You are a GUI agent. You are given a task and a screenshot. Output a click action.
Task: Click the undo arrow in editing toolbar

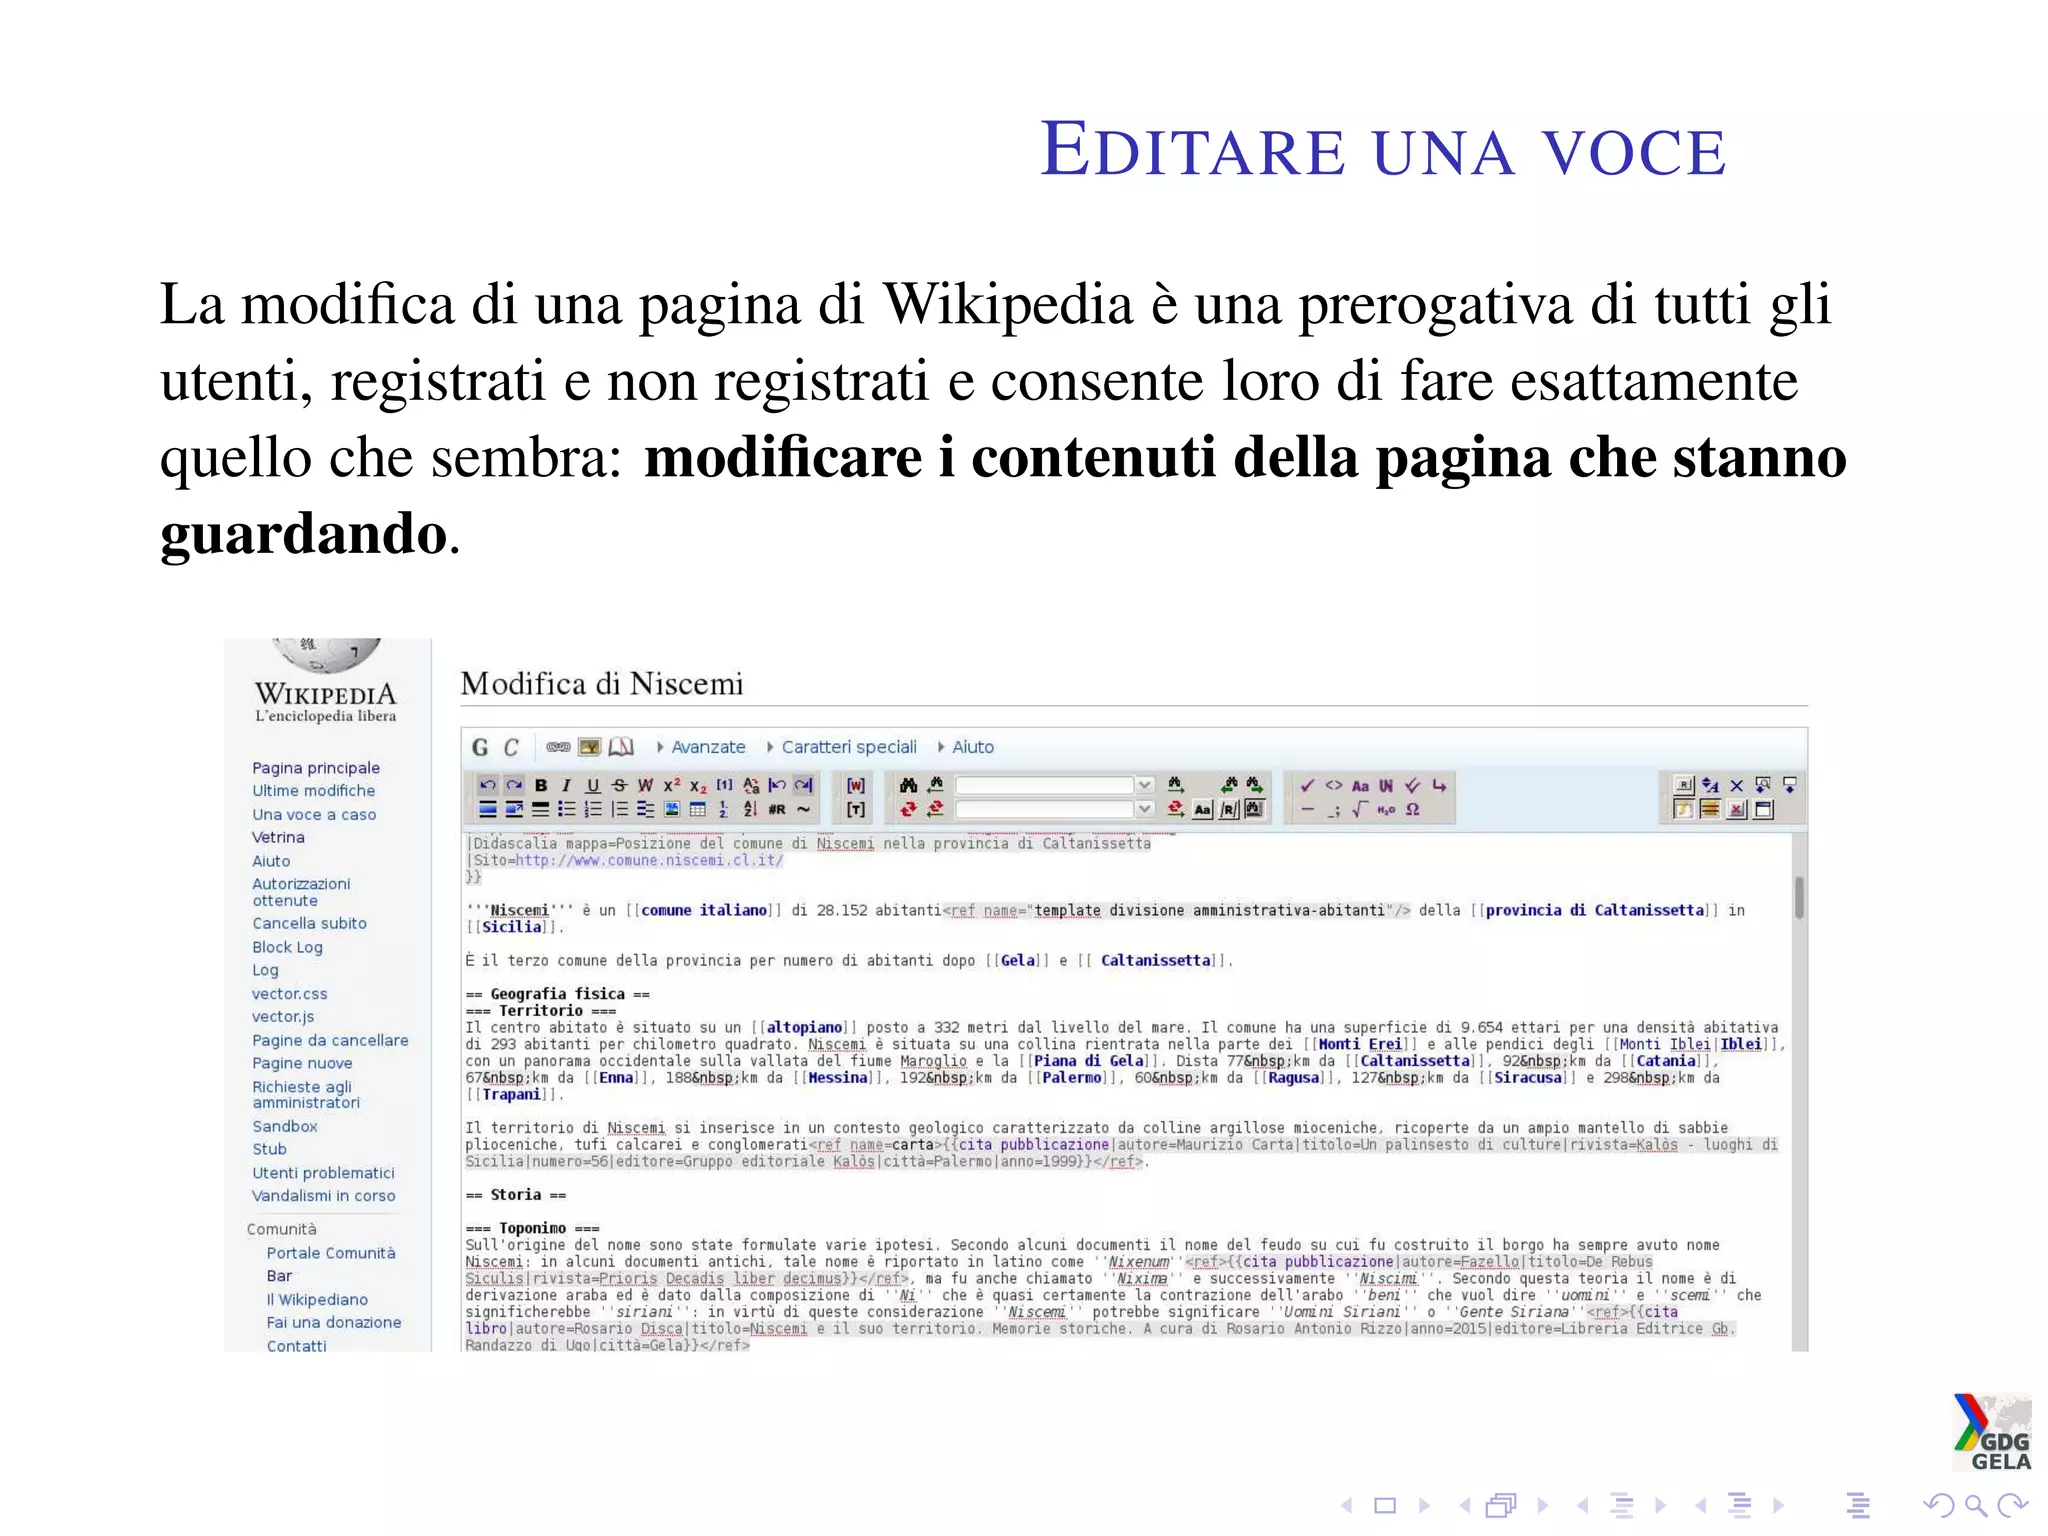pyautogui.click(x=488, y=785)
